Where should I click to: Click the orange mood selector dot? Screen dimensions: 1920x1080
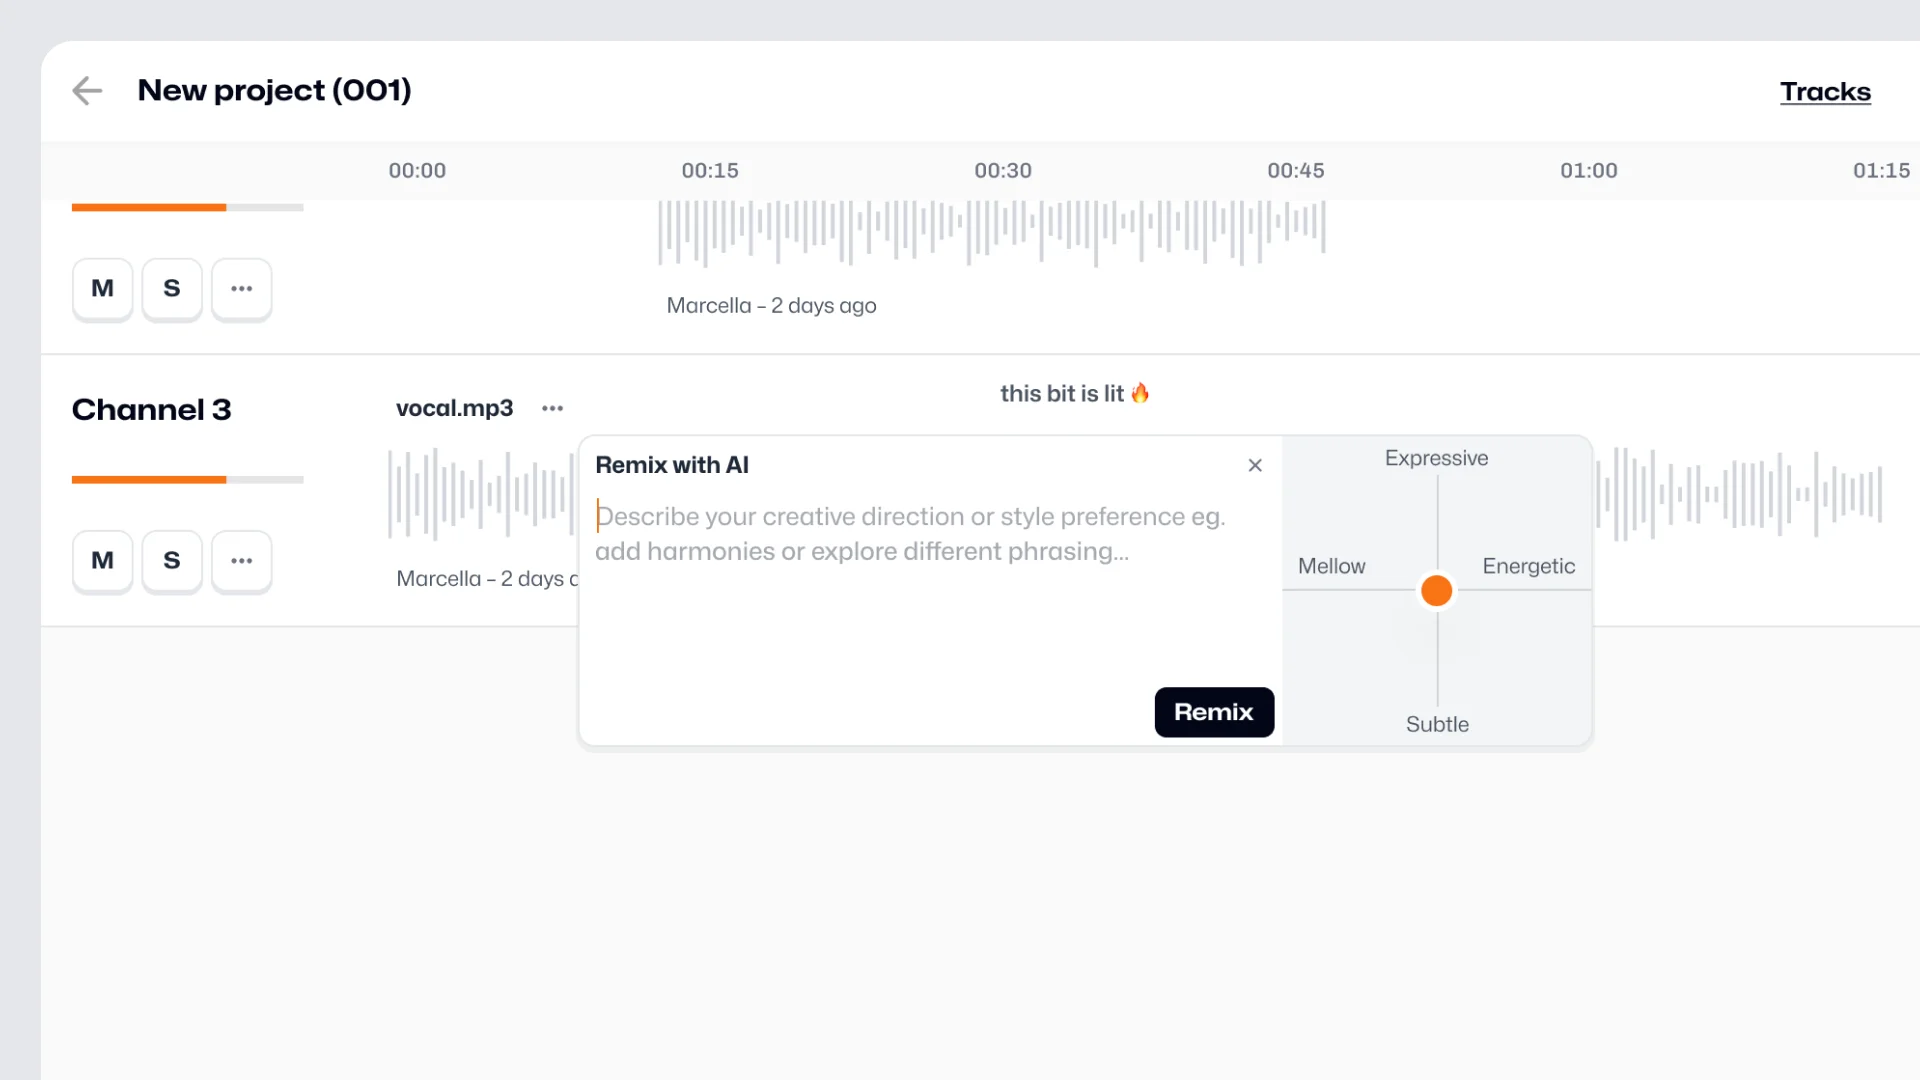[x=1436, y=591]
